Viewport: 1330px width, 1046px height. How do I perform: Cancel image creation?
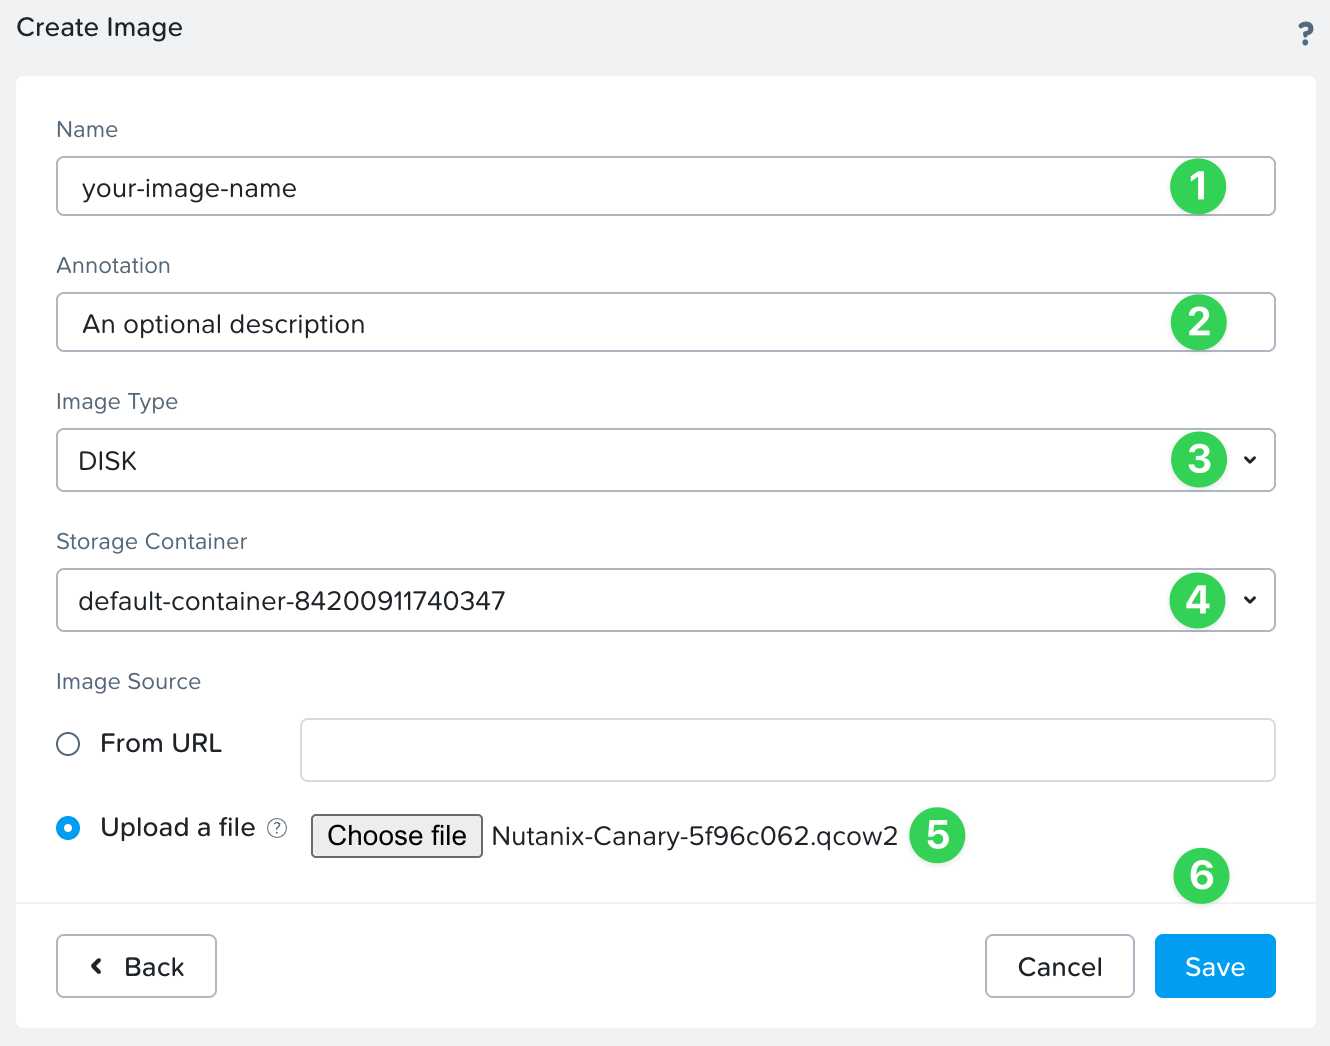tap(1059, 966)
